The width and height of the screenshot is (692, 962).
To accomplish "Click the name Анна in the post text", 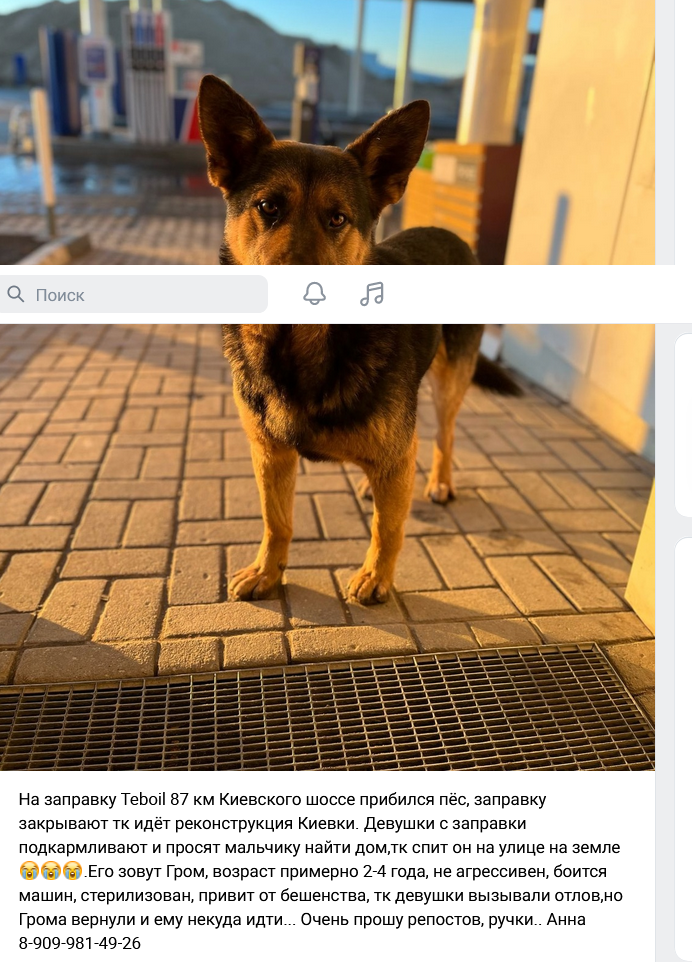I will 566,920.
